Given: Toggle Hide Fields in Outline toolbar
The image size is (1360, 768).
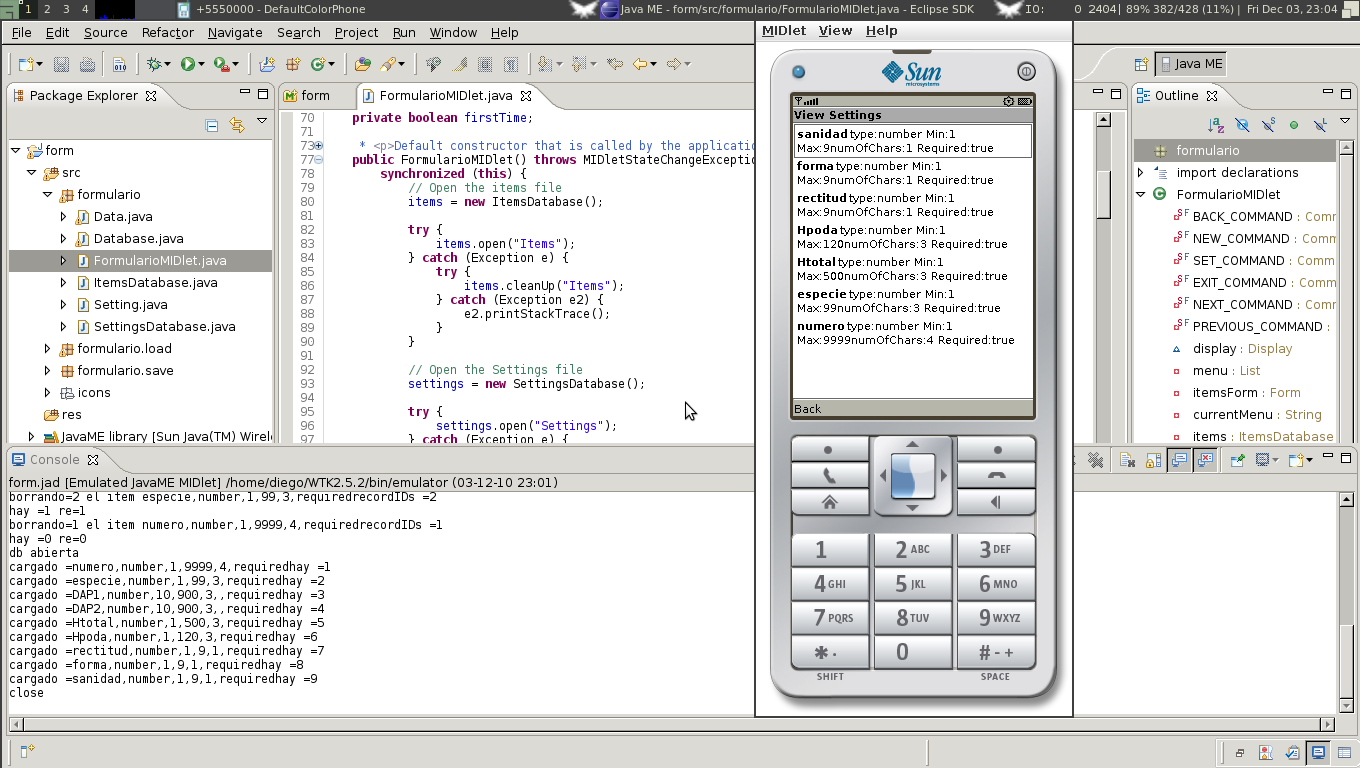Looking at the screenshot, I should tap(1242, 125).
